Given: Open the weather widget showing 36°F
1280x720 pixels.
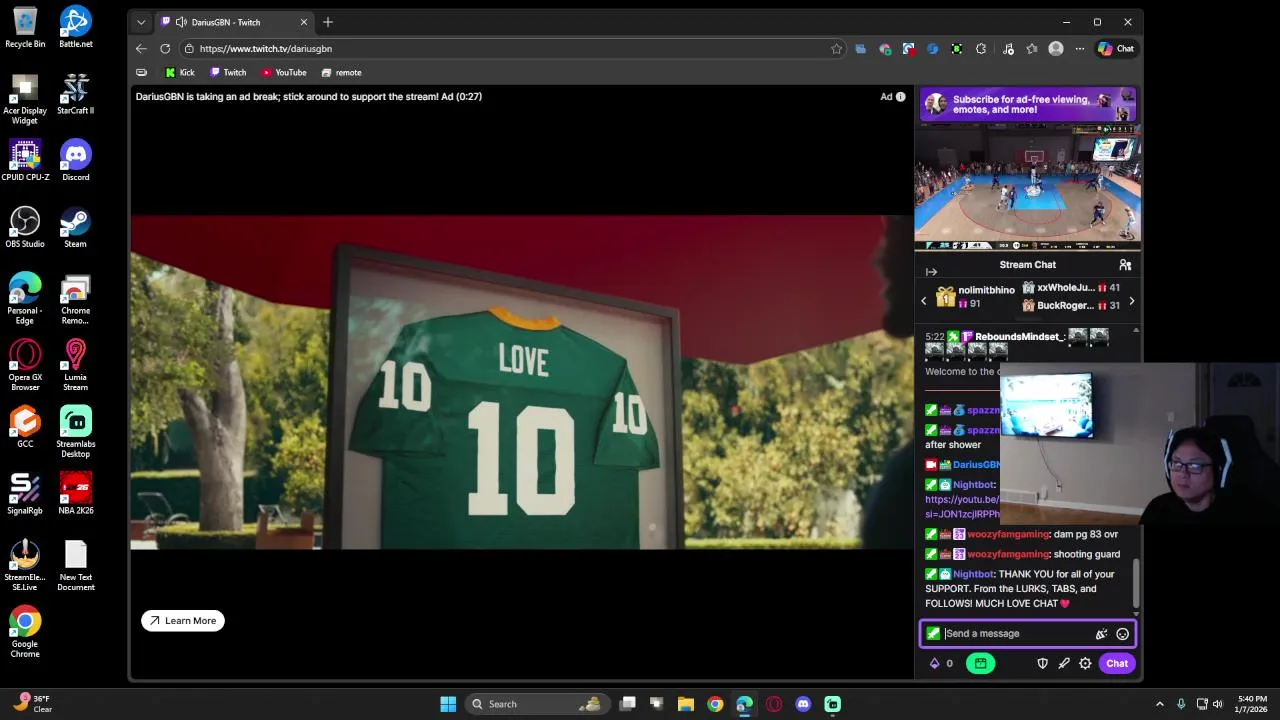Looking at the screenshot, I should [x=30, y=704].
